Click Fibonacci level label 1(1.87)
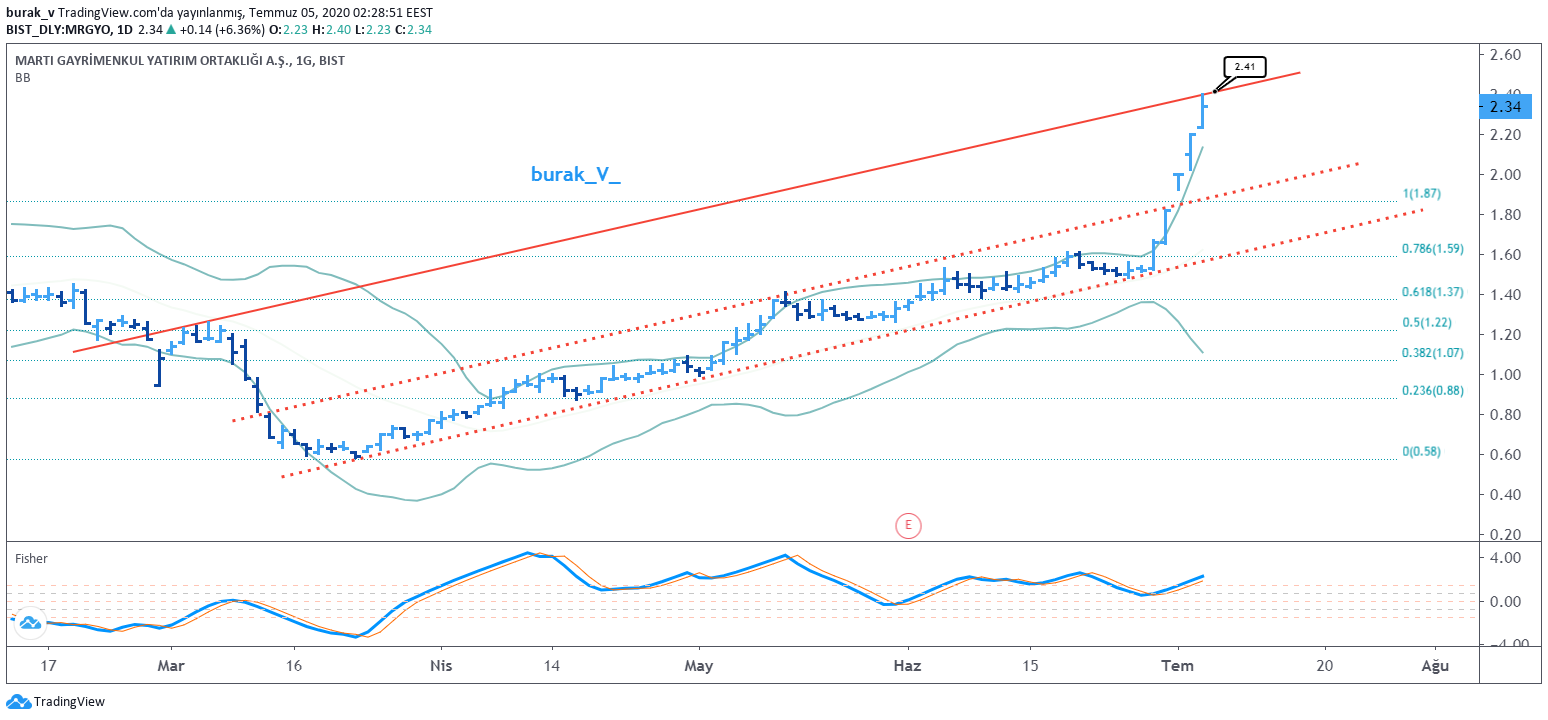 (1420, 193)
